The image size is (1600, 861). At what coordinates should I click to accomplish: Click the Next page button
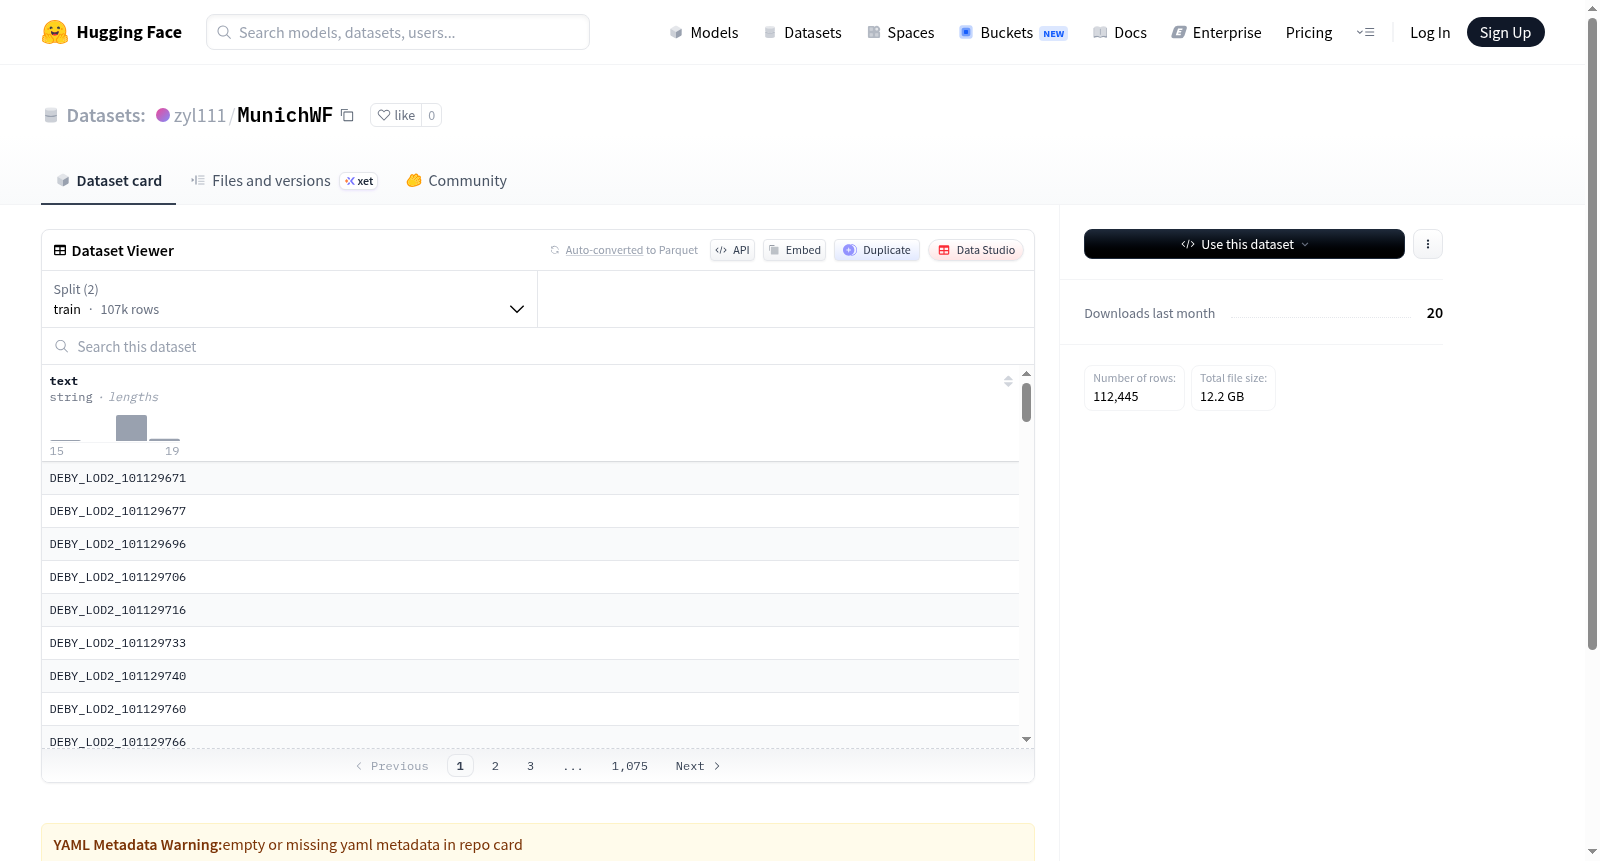click(698, 766)
